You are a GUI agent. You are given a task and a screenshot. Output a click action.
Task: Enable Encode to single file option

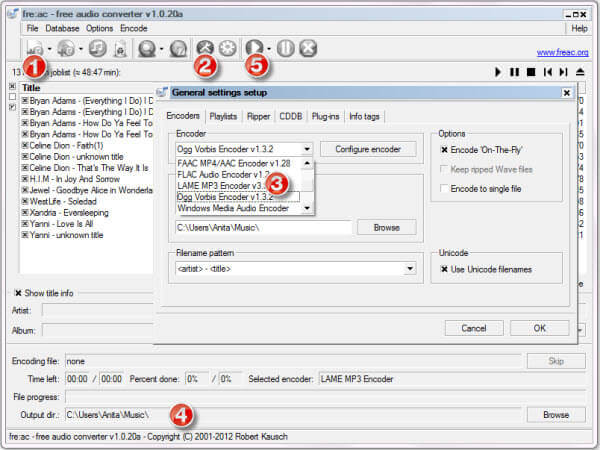445,189
